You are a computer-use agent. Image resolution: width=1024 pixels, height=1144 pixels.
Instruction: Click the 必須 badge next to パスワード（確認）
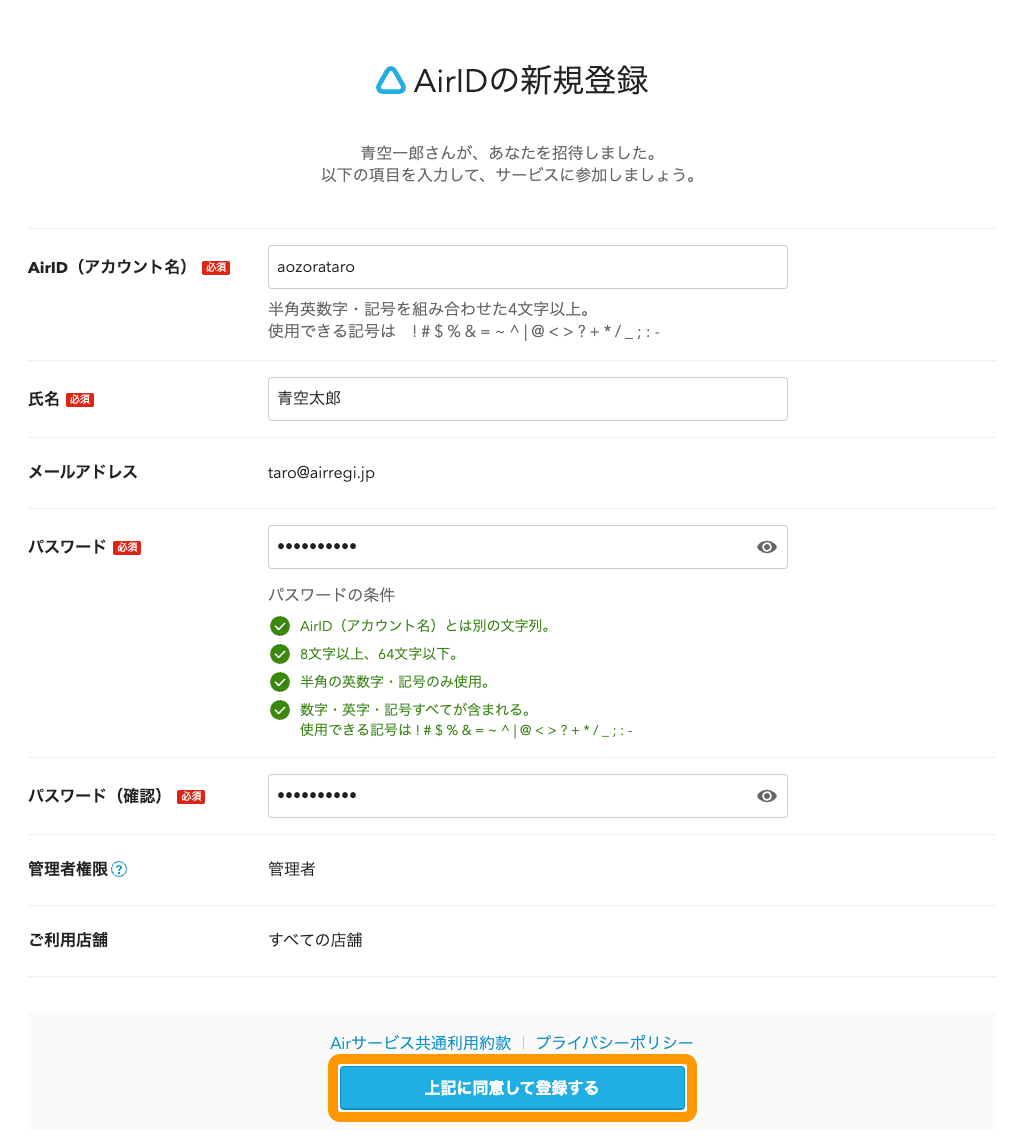coord(191,797)
